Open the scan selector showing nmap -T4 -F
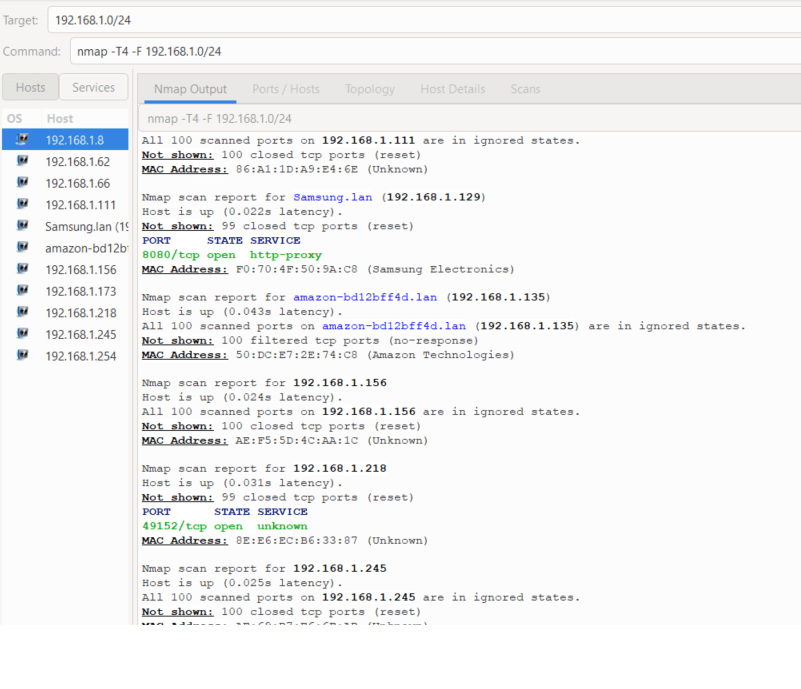The width and height of the screenshot is (801, 689). click(x=470, y=118)
